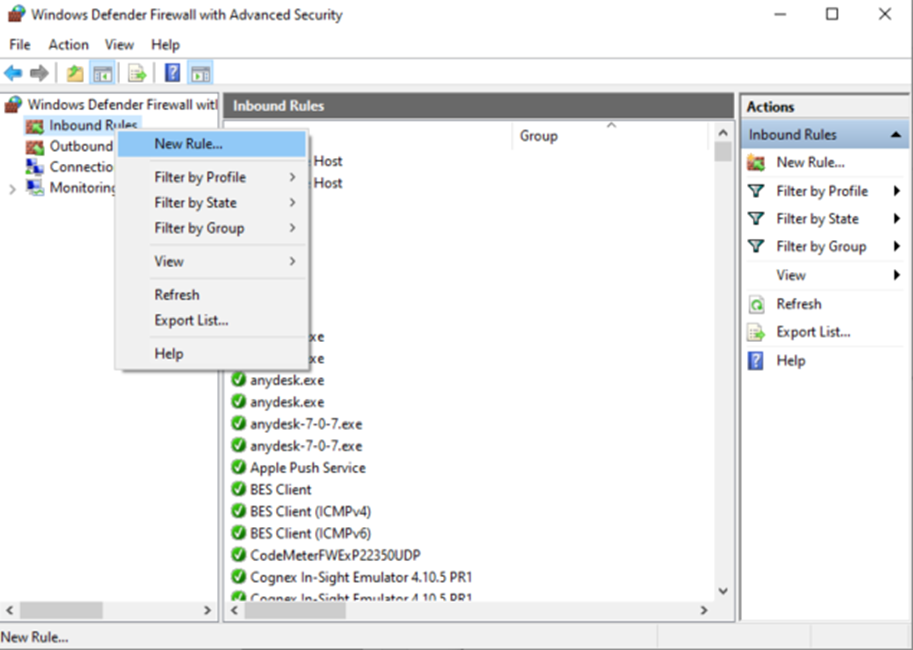Choose Export List... in the context menu
Image resolution: width=913 pixels, height=650 pixels.
pos(211,320)
